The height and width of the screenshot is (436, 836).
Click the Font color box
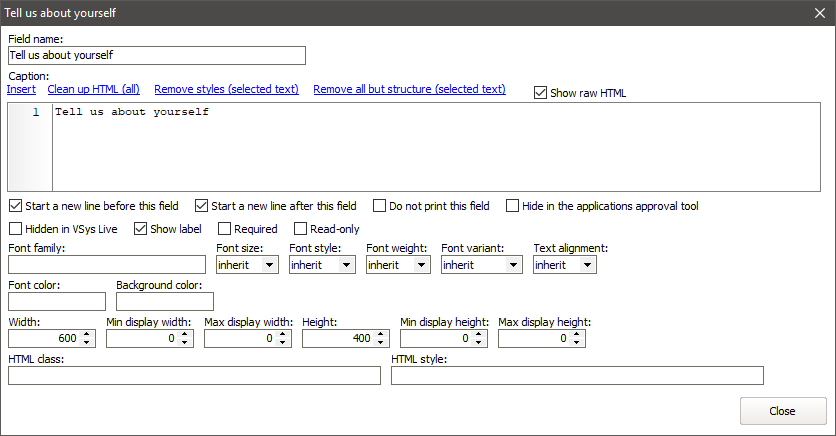[57, 301]
